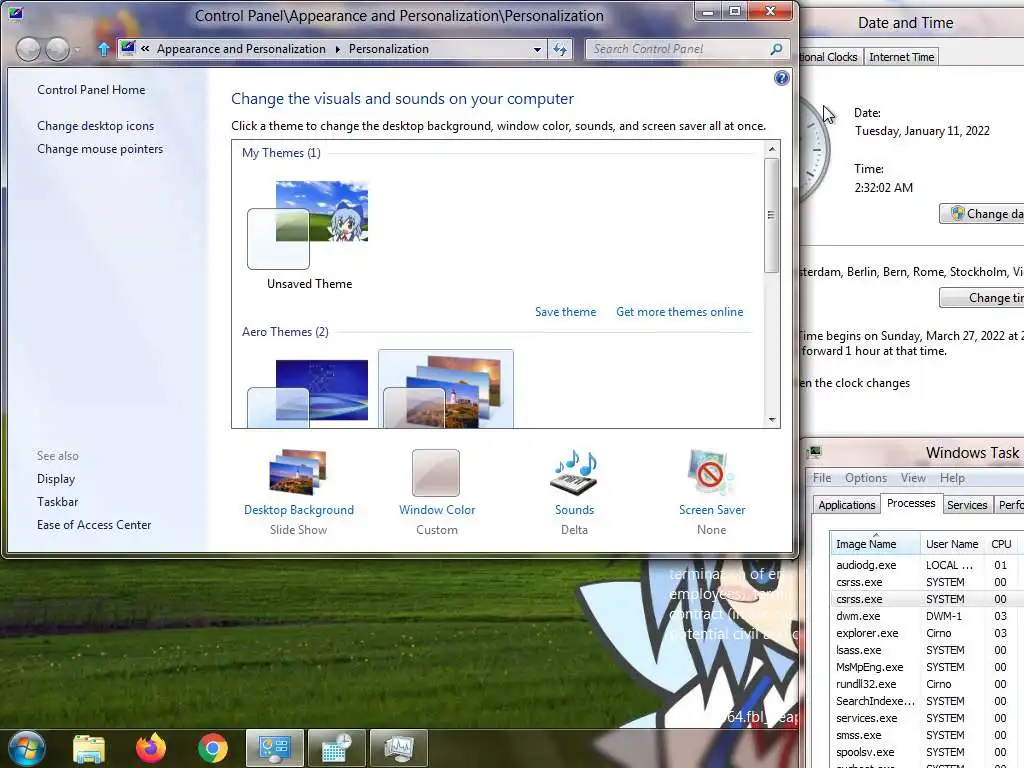Viewport: 1024px width, 768px height.
Task: Click Control Panel Home link
Action: (91, 89)
